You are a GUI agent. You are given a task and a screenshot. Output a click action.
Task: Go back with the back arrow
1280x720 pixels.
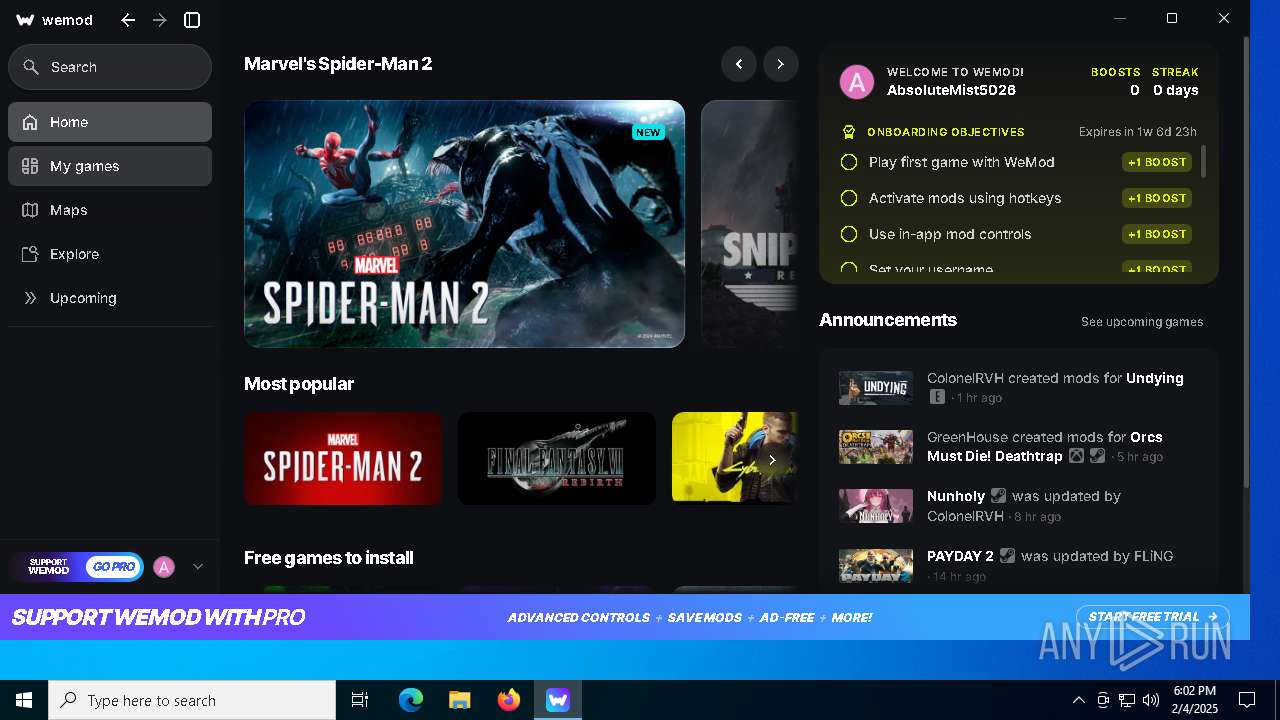tap(128, 20)
